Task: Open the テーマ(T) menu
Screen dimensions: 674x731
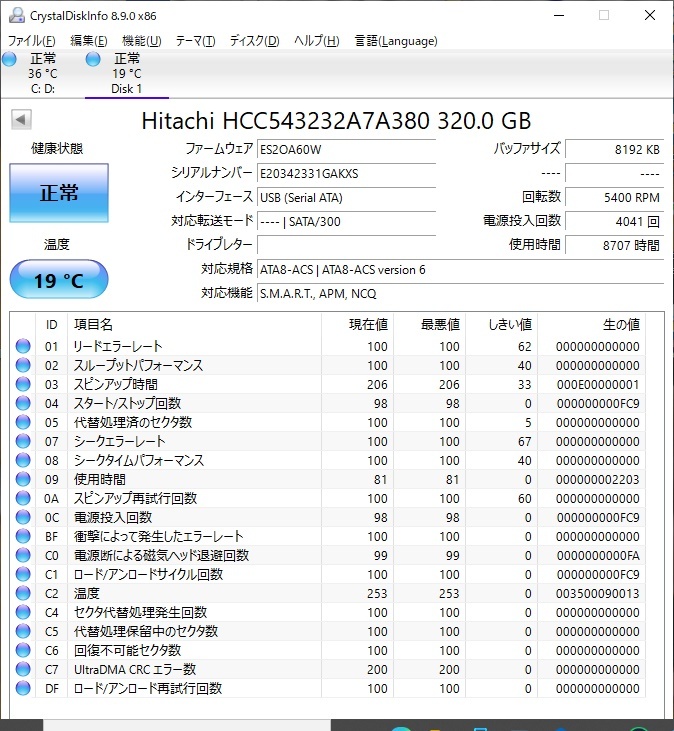Action: (195, 41)
